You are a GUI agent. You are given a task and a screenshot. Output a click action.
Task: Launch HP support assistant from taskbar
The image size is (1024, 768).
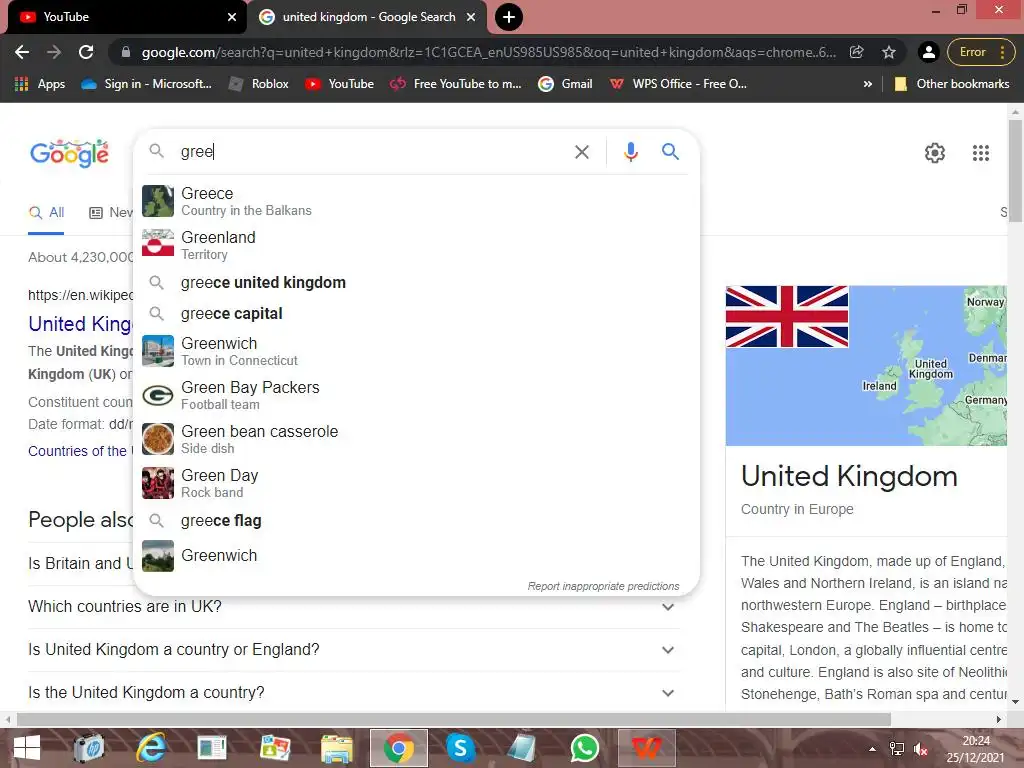click(88, 748)
